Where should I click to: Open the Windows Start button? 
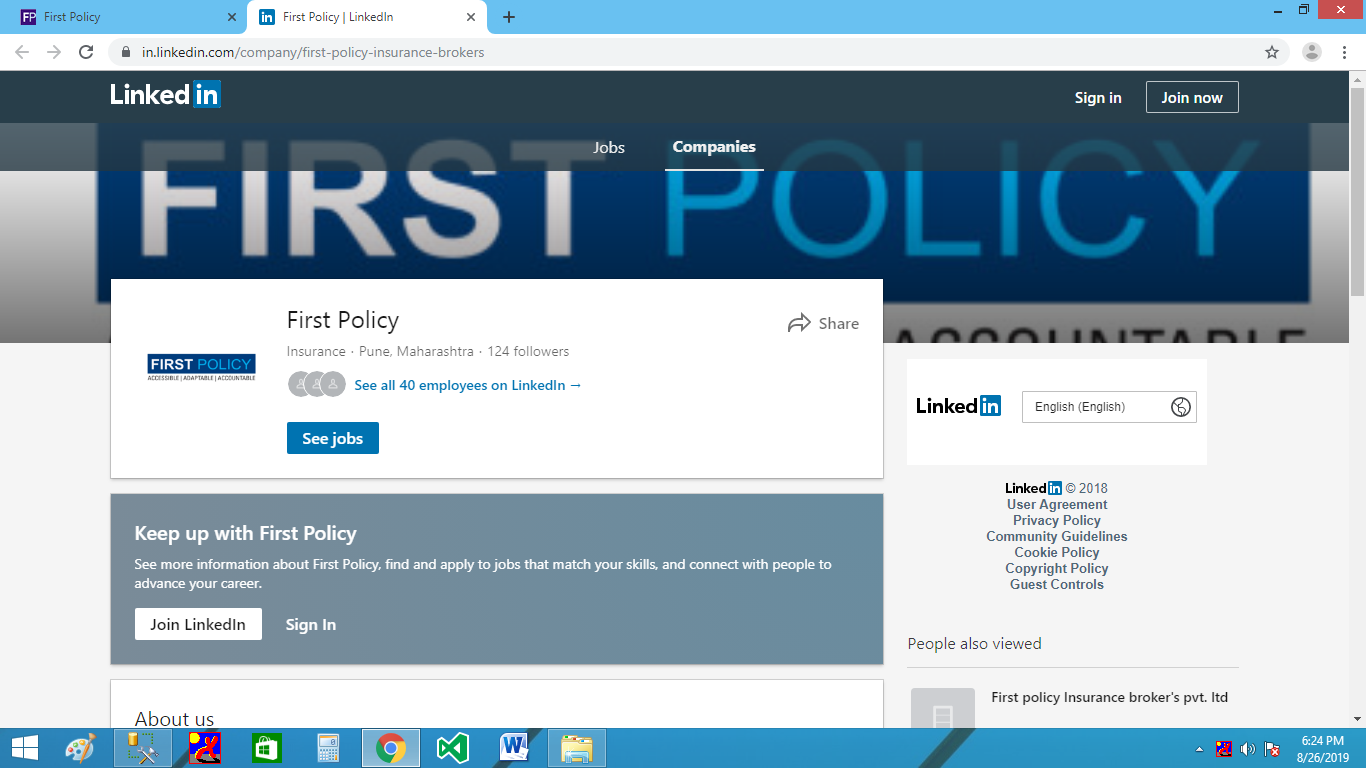click(24, 748)
